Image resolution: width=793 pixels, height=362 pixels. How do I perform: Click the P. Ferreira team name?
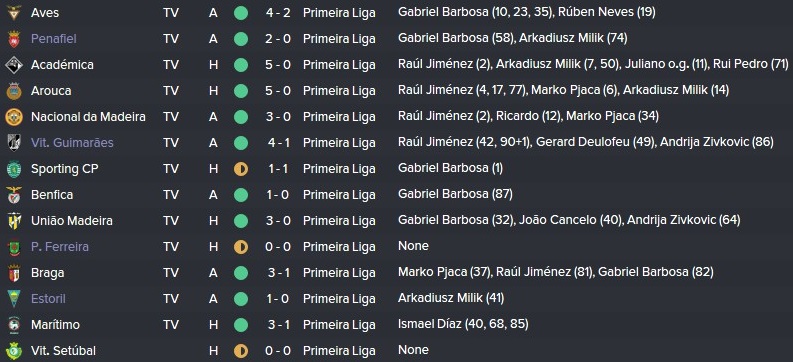click(x=60, y=247)
